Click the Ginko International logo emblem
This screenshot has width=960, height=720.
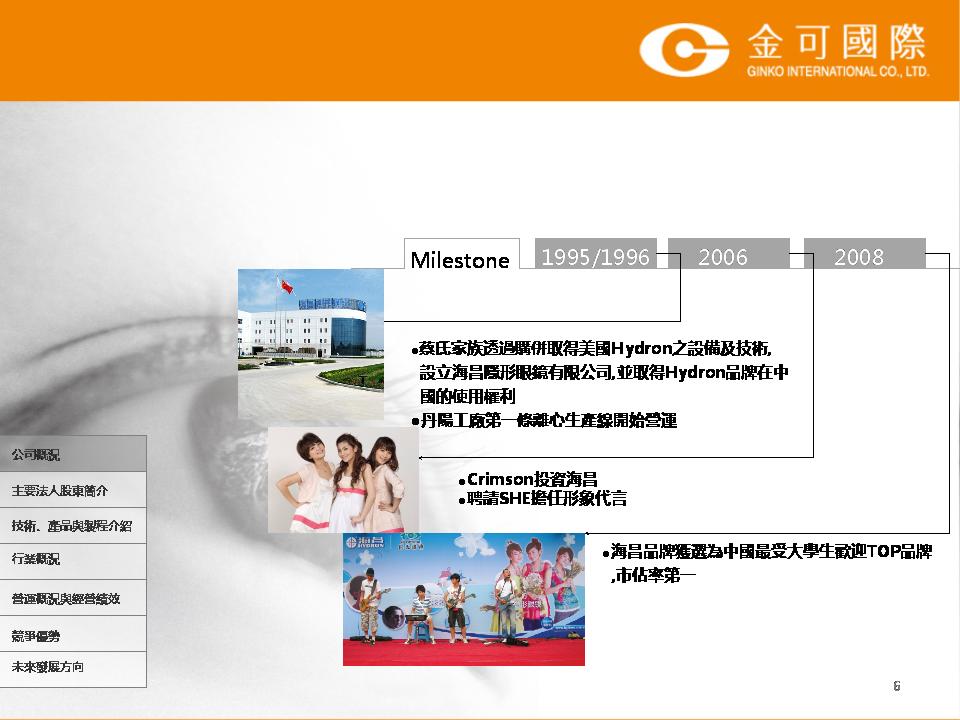coord(684,49)
